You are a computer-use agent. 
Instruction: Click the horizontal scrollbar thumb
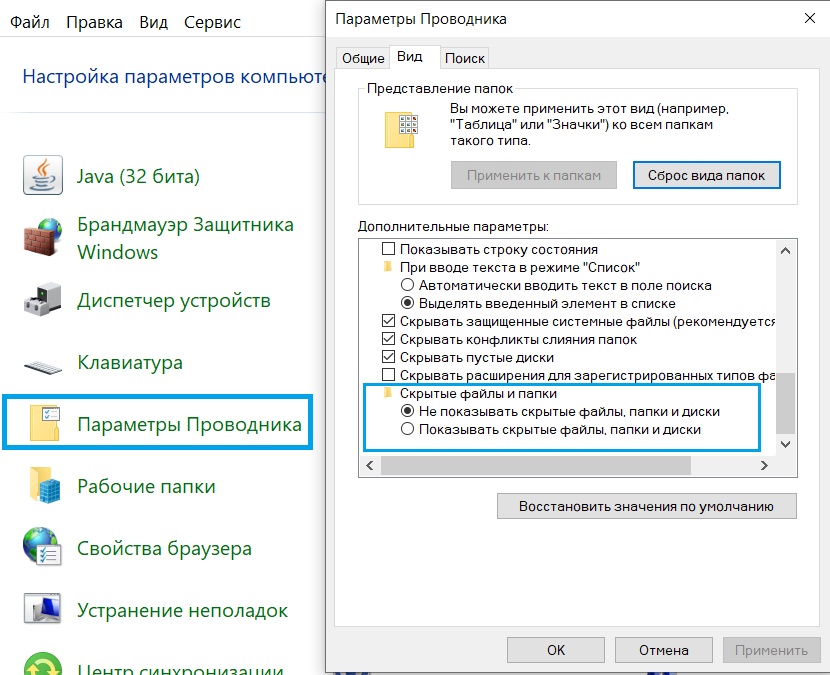pos(536,465)
